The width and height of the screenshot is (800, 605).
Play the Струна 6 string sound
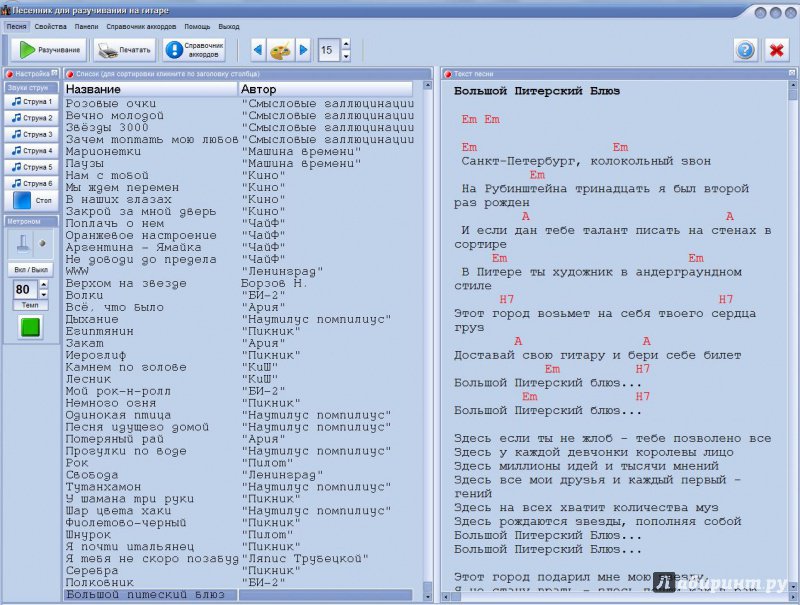click(32, 183)
